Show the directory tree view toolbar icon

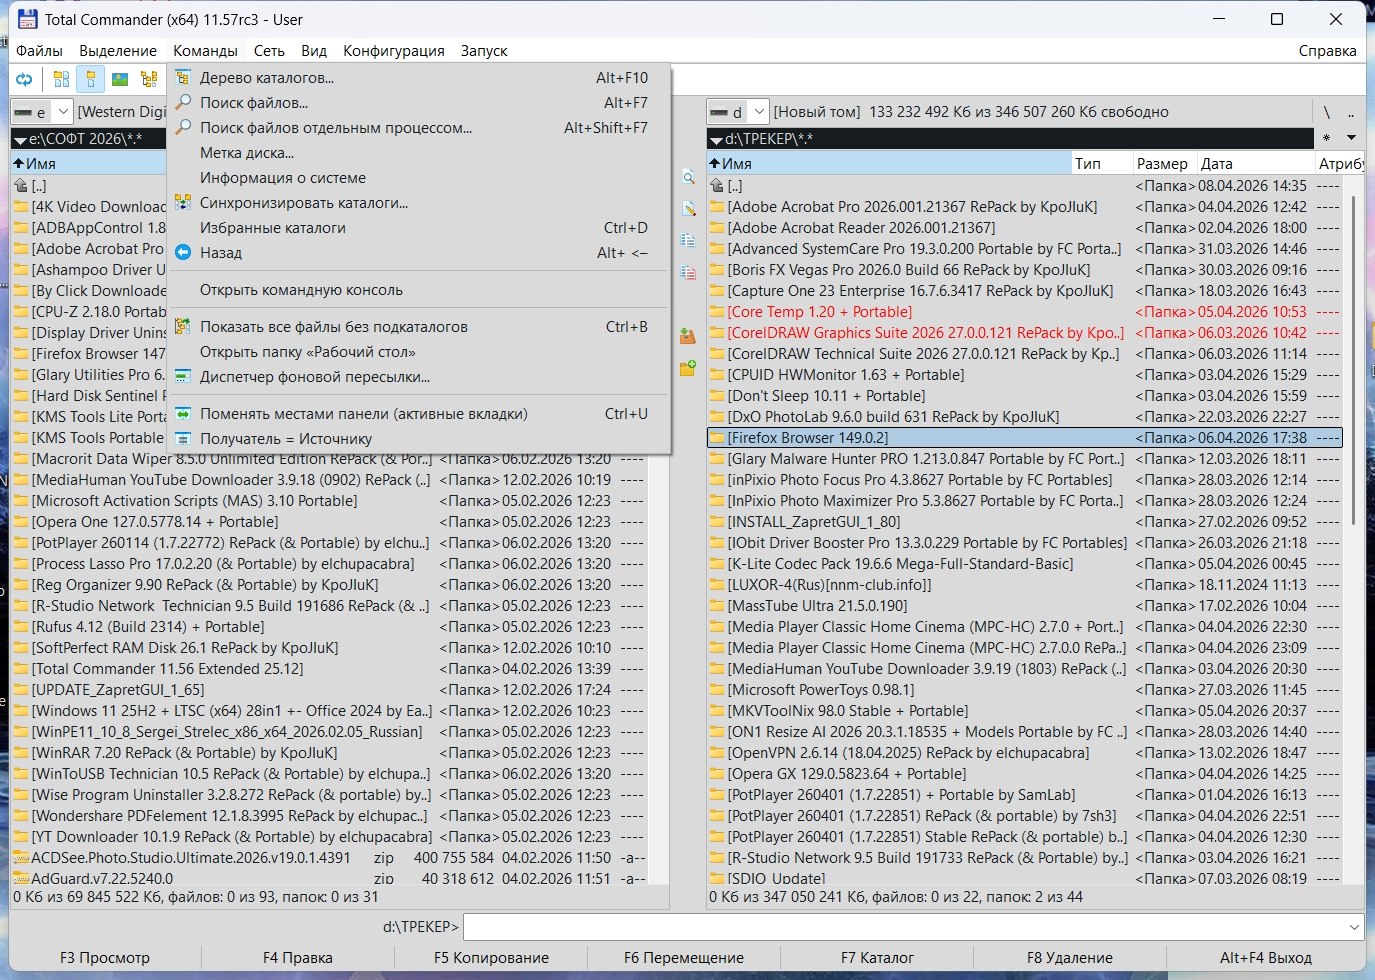coord(149,79)
